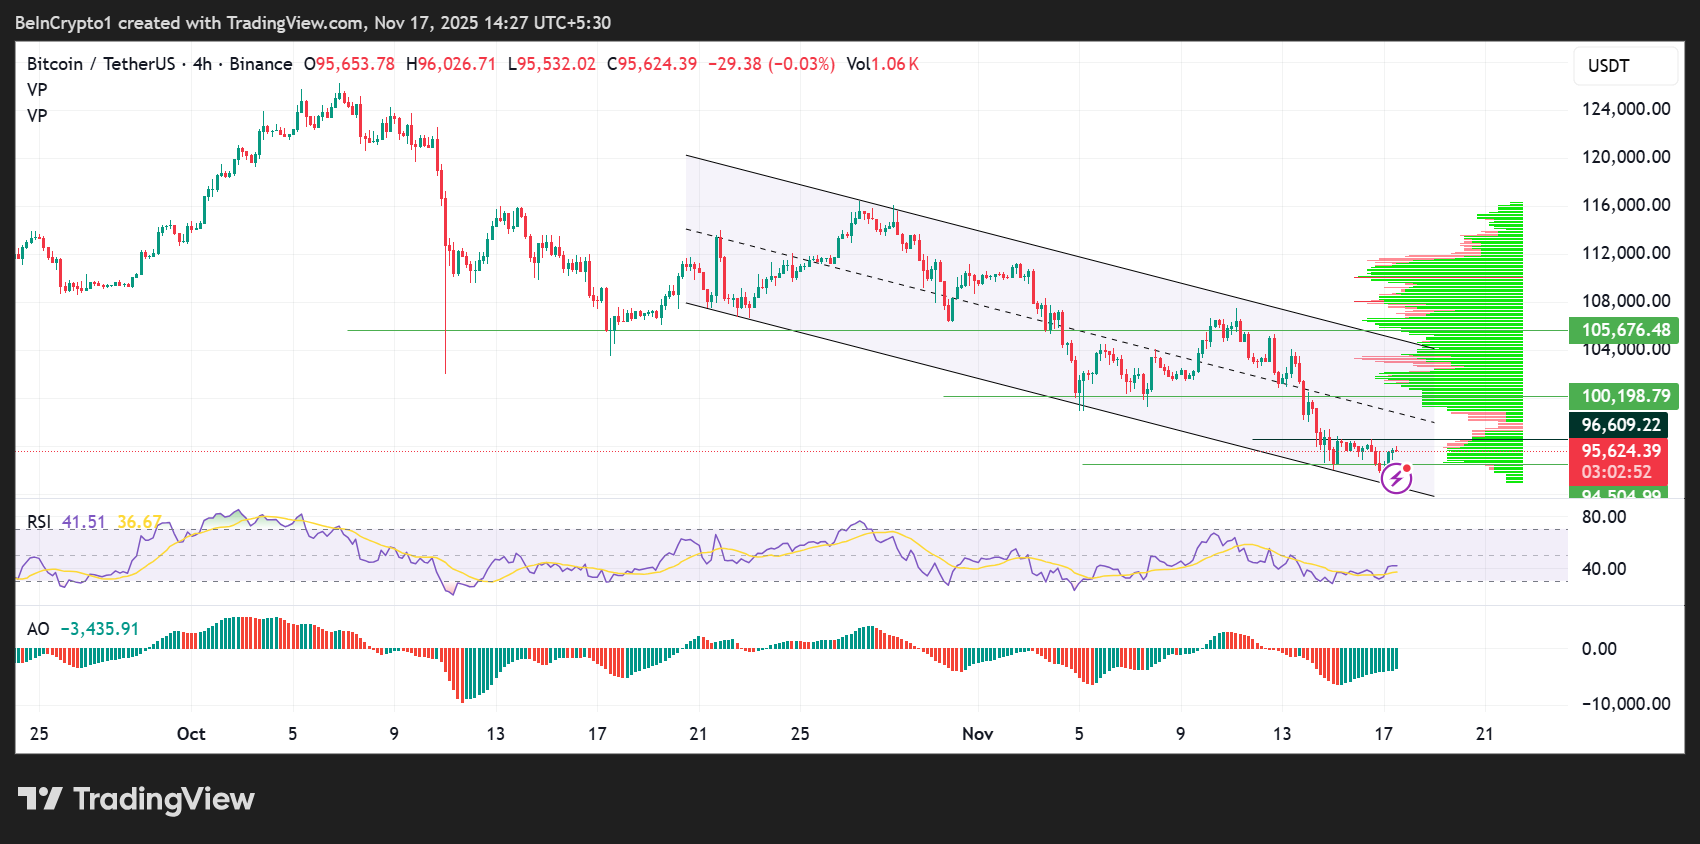Click Oct on the time axis

(191, 734)
